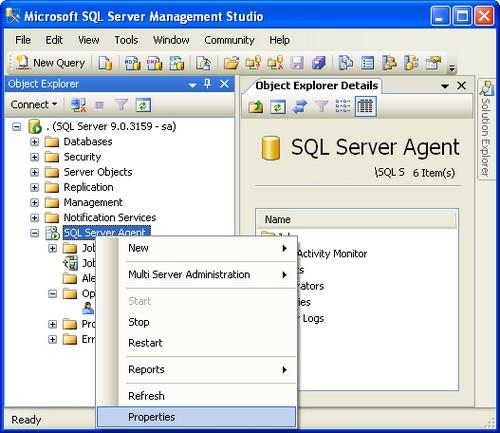Open the Properties Window toolbar icon
Image resolution: width=500 pixels, height=433 pixels.
pos(433,63)
